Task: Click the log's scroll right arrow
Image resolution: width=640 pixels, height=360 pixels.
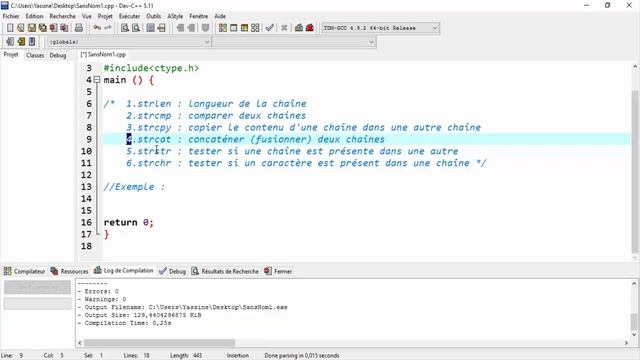Action: pos(626,343)
